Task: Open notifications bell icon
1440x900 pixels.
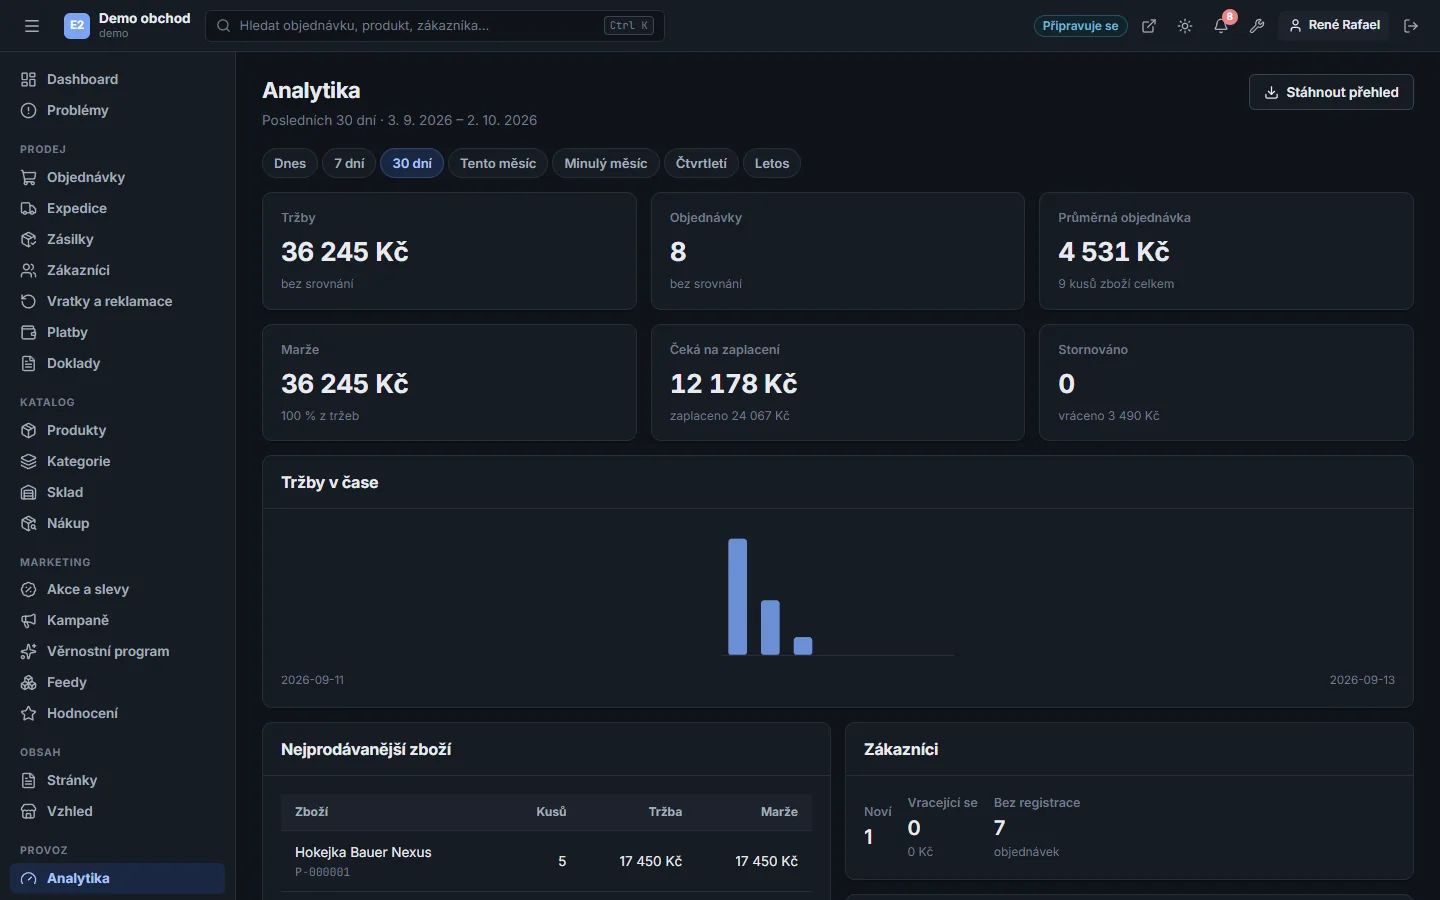Action: coord(1221,26)
